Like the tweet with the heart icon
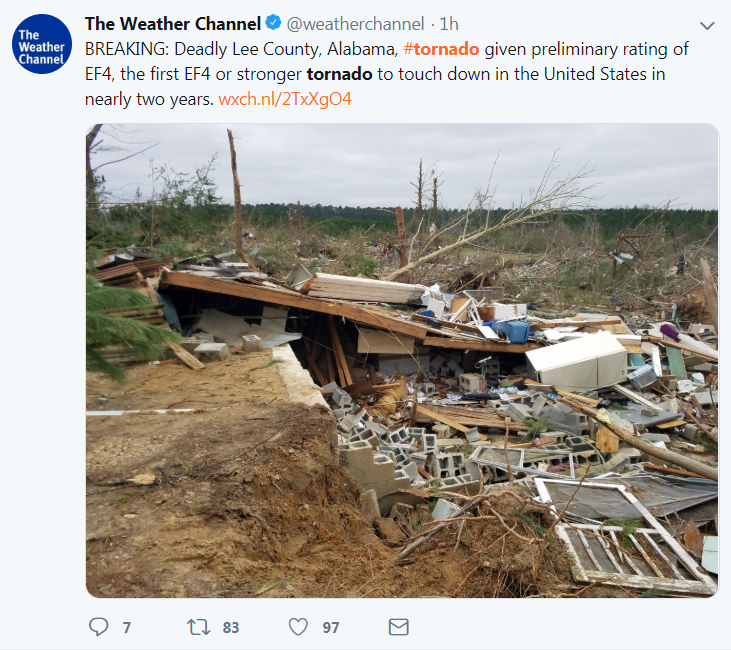 298,627
